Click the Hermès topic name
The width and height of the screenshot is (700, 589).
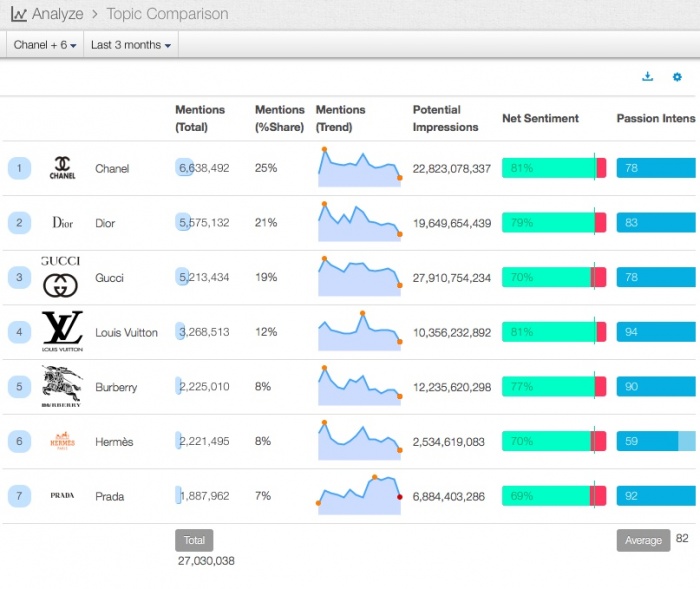pyautogui.click(x=114, y=442)
